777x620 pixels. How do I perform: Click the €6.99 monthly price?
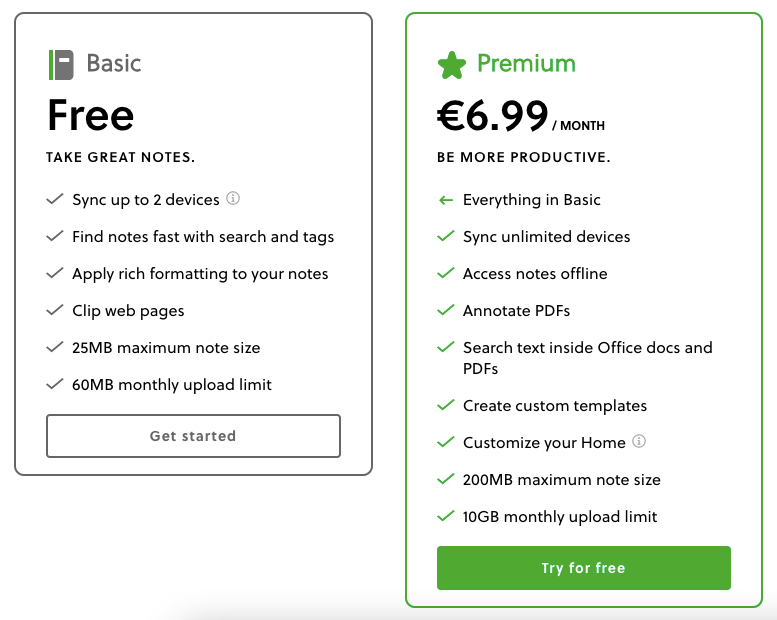520,116
